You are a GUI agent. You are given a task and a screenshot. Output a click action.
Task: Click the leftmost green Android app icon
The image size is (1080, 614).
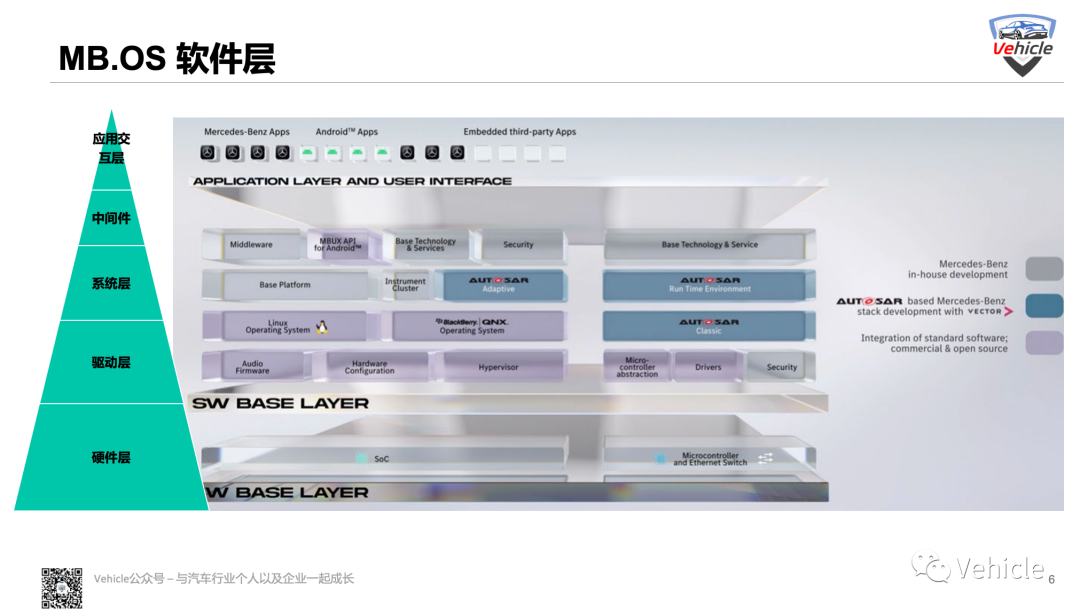click(308, 153)
